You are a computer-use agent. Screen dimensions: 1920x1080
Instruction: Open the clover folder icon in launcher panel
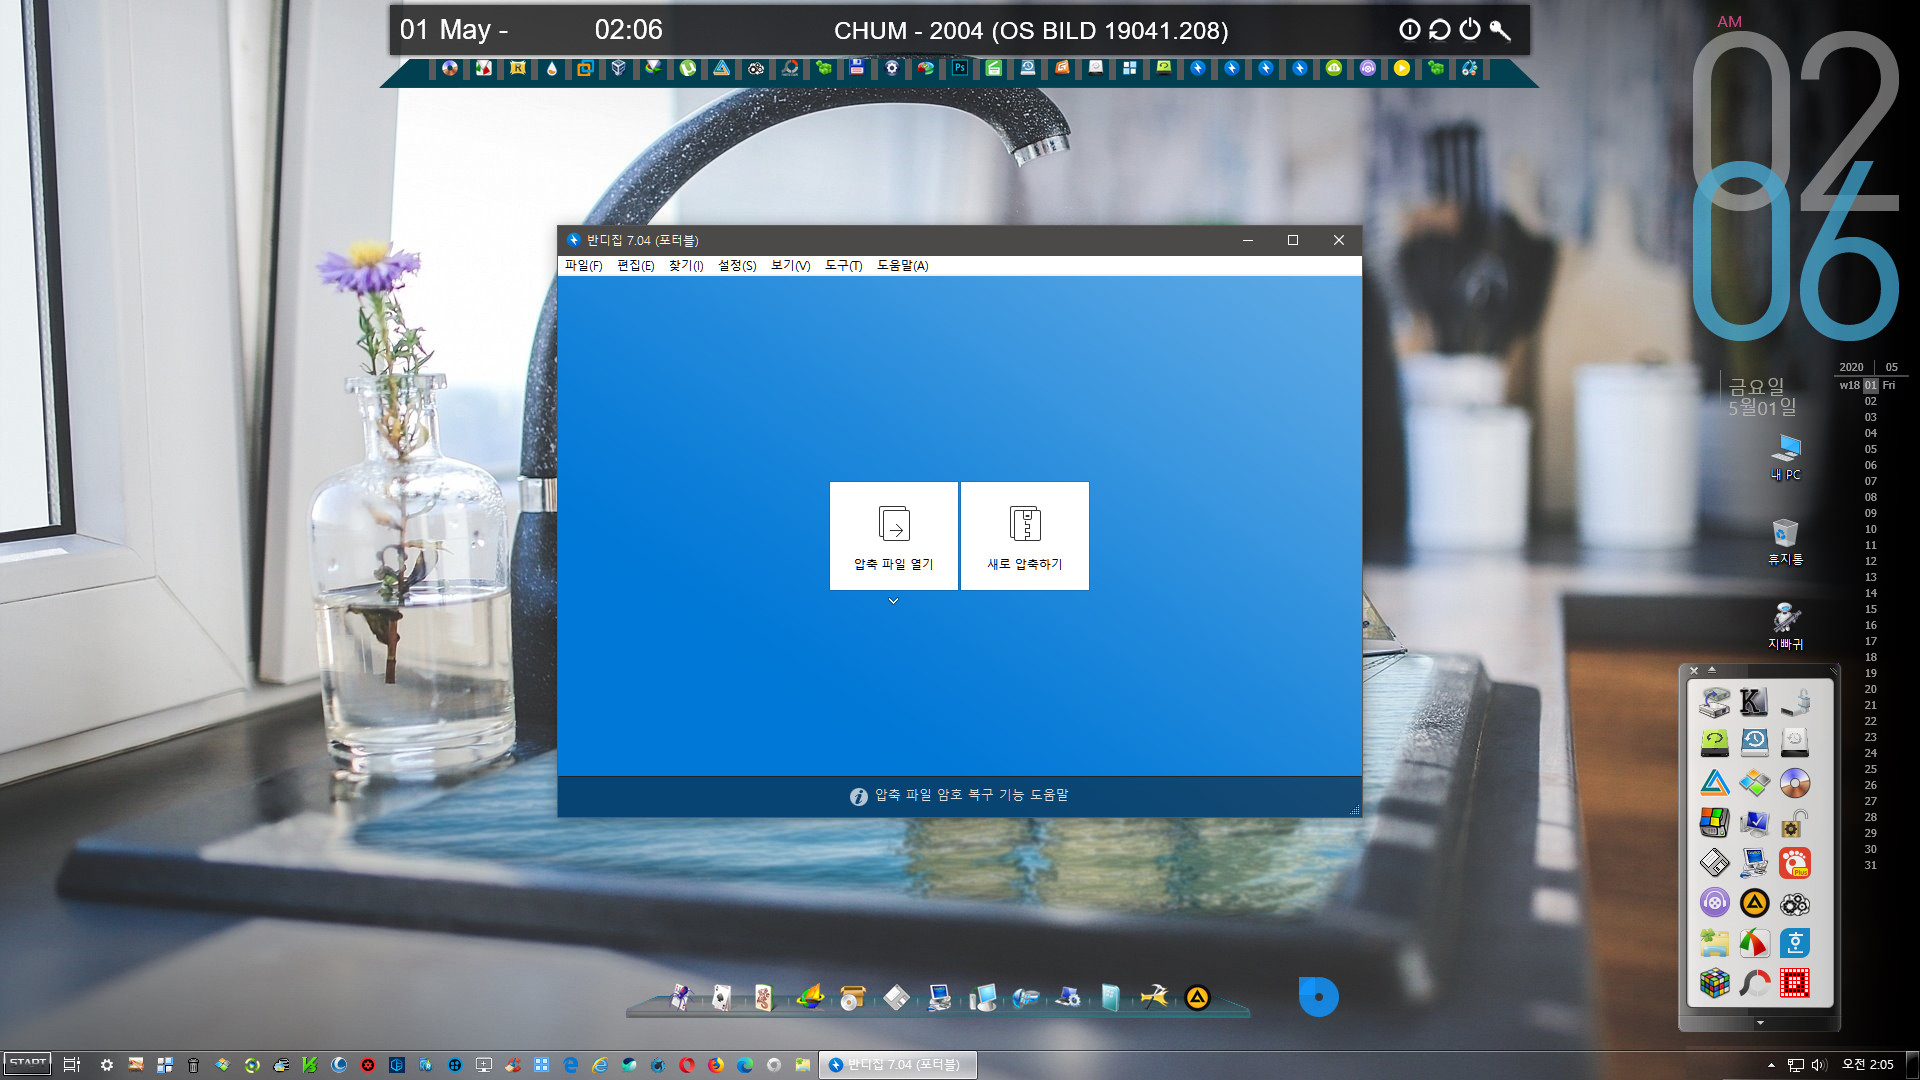pyautogui.click(x=1714, y=943)
